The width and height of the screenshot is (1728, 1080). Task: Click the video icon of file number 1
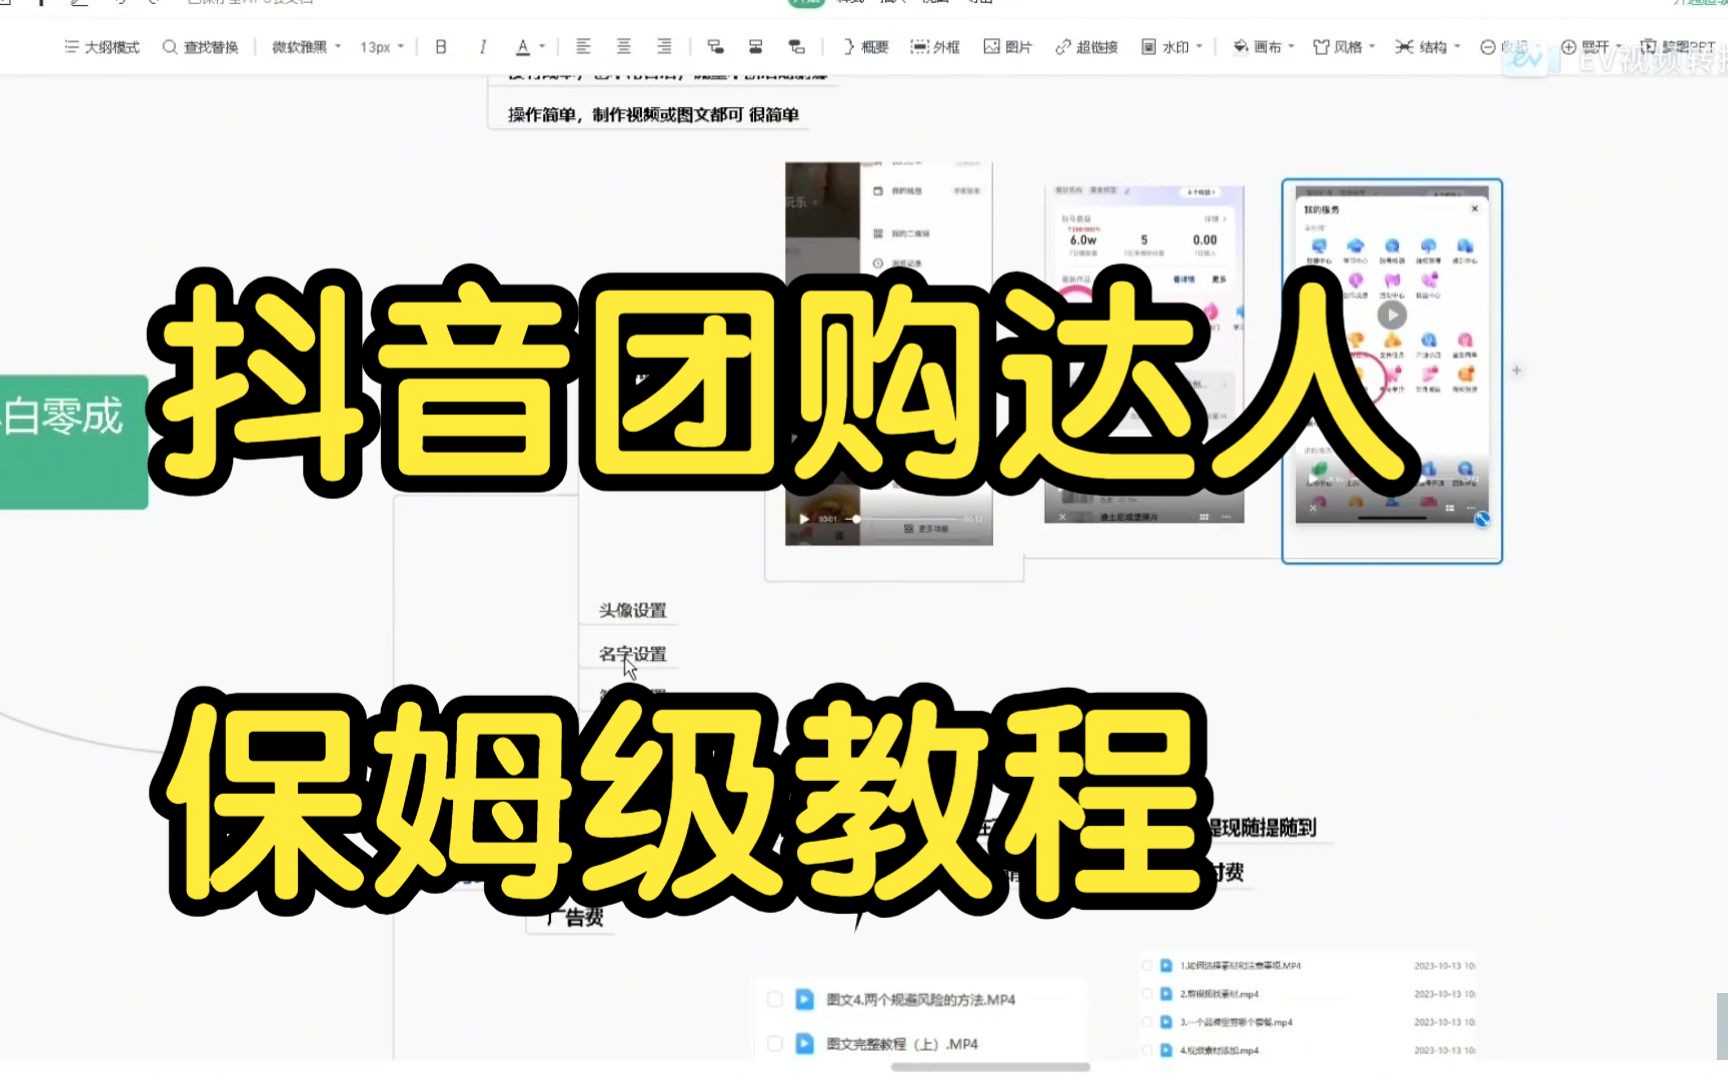click(1166, 965)
